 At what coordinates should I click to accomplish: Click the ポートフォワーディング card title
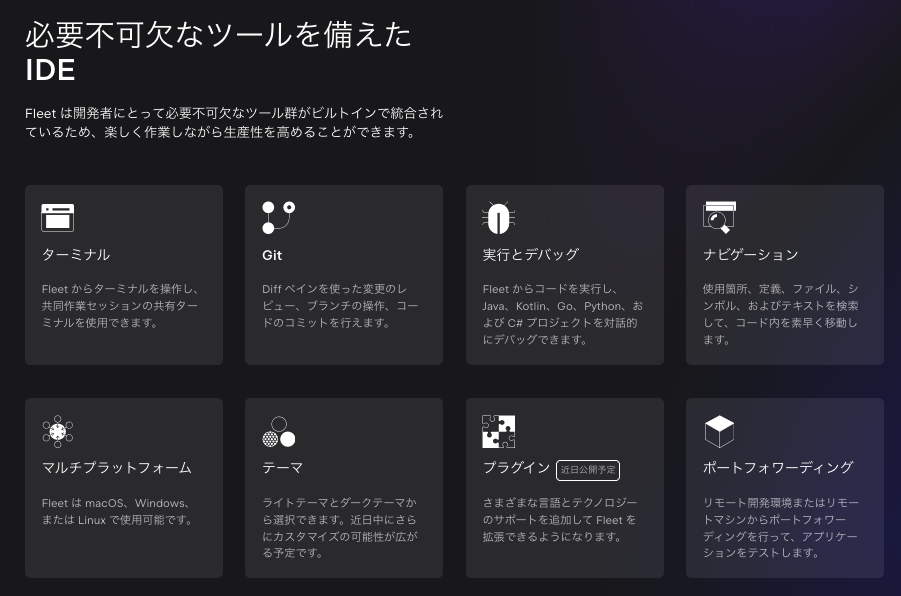click(778, 468)
